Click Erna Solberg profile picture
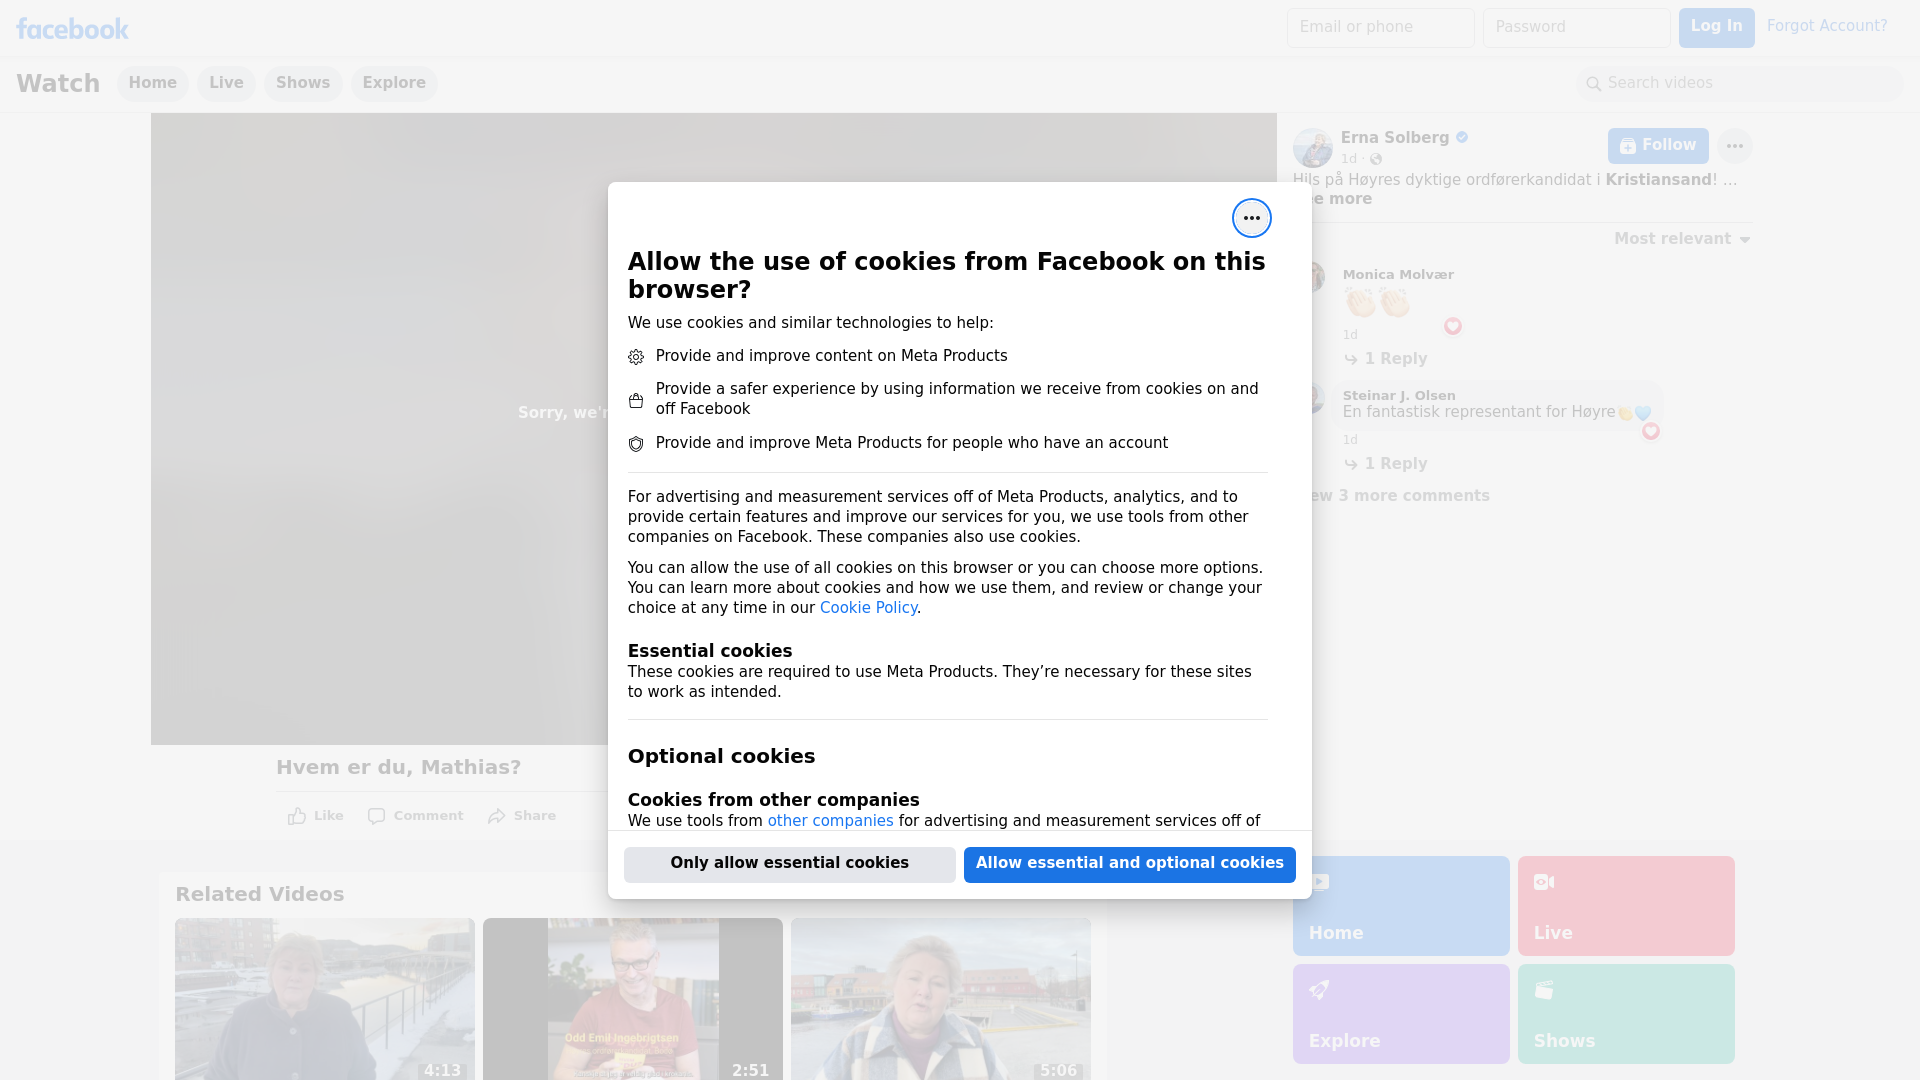Screen dimensions: 1920x1080 (1312, 147)
